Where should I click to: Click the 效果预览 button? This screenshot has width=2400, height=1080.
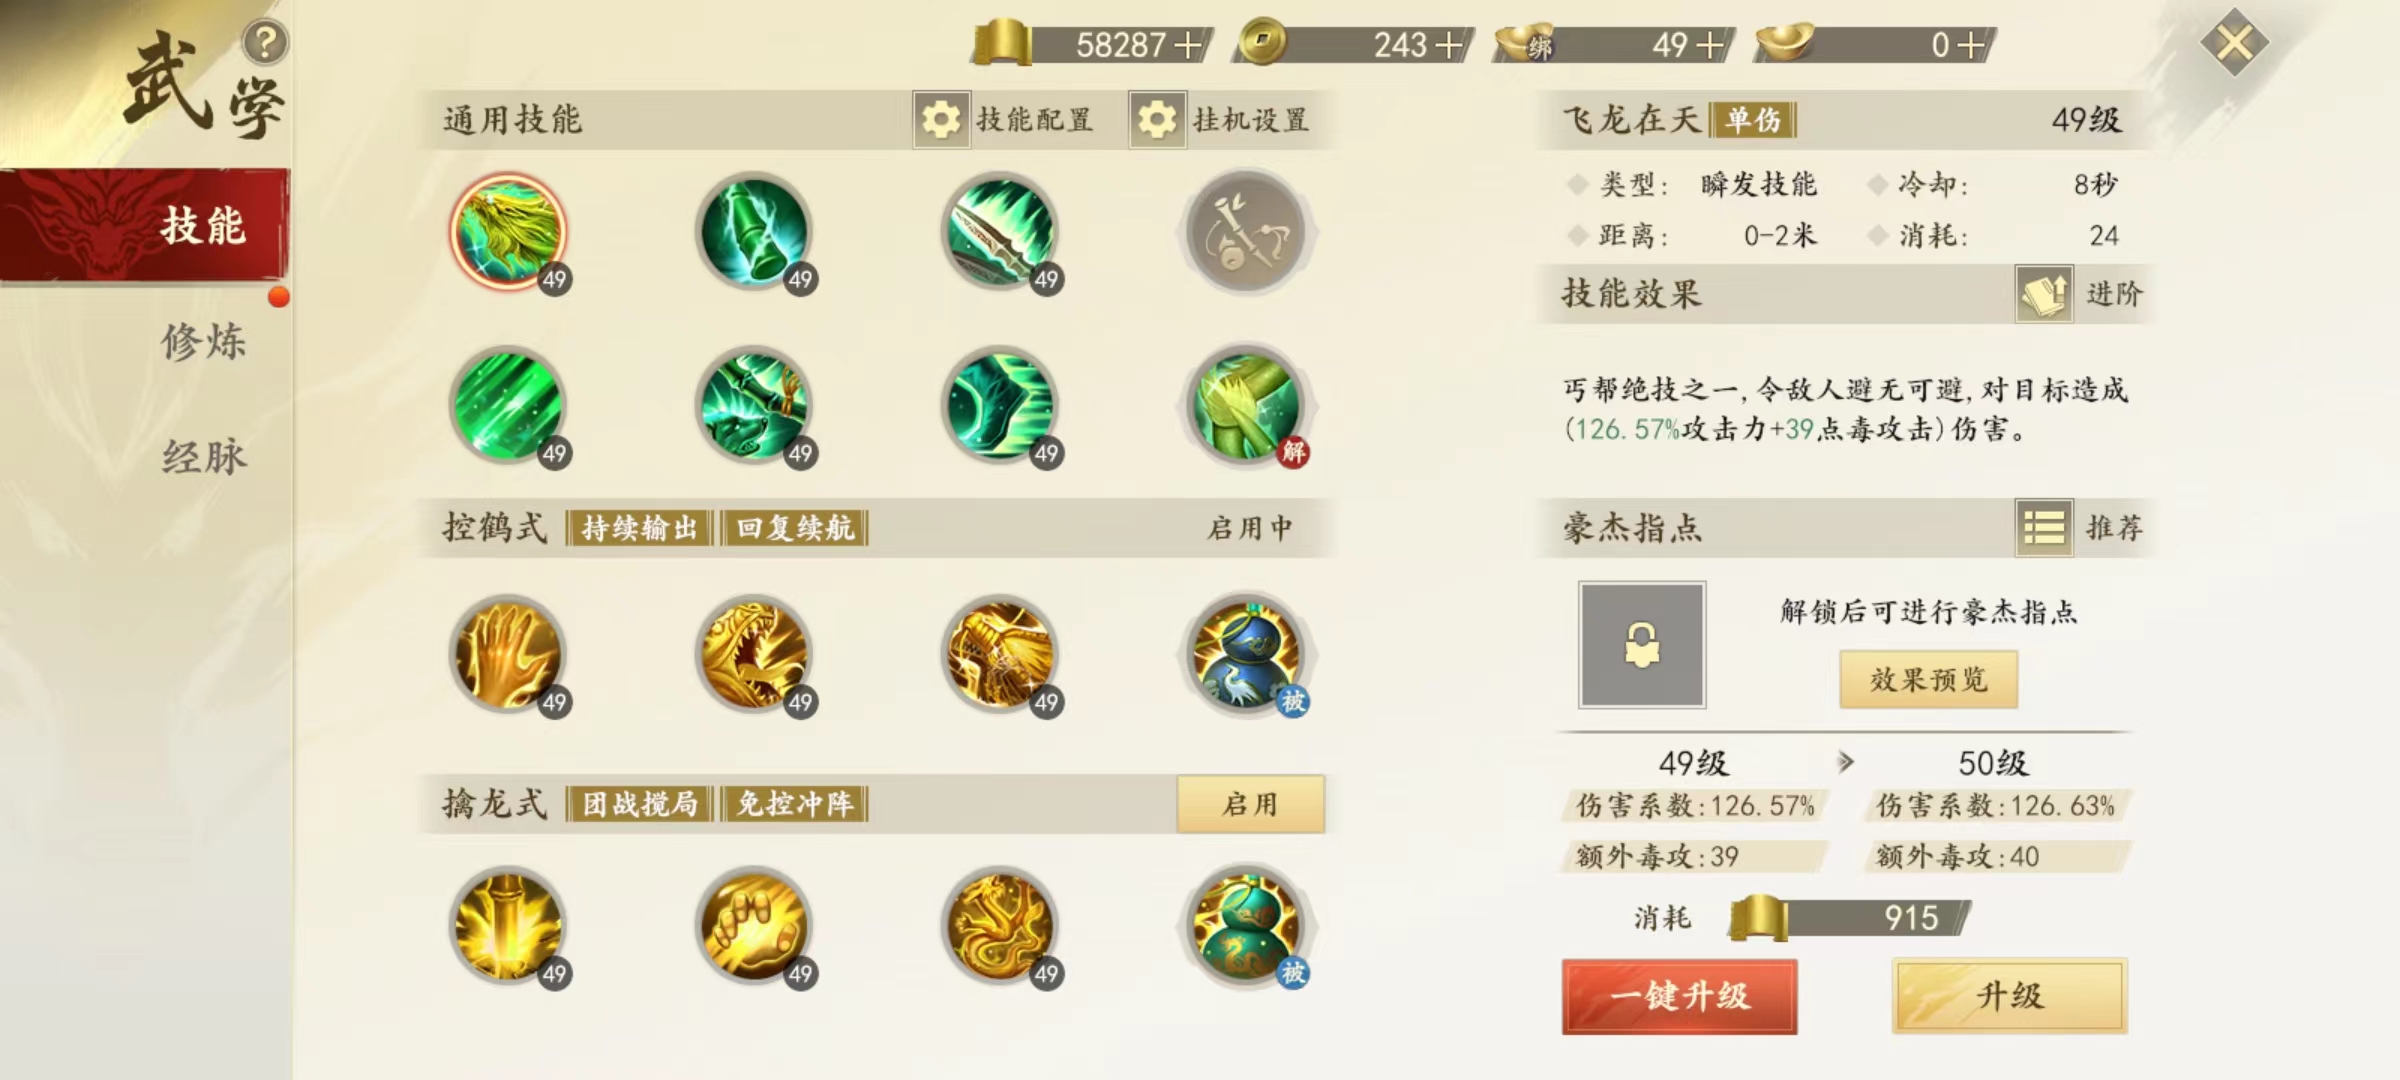coord(1929,679)
